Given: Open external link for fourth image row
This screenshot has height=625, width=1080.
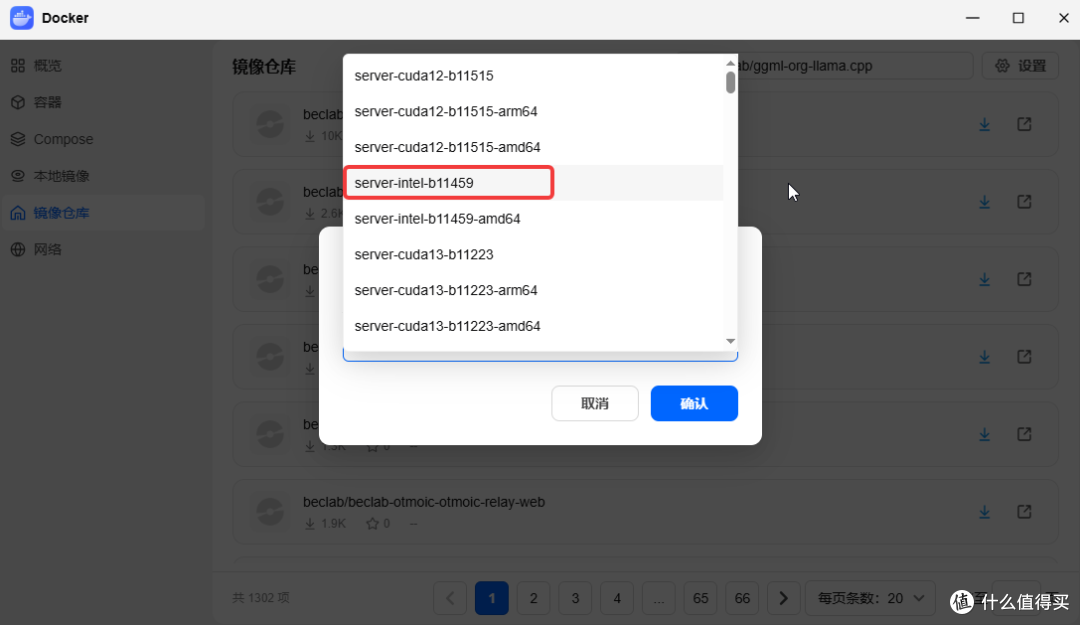Looking at the screenshot, I should click(1024, 357).
